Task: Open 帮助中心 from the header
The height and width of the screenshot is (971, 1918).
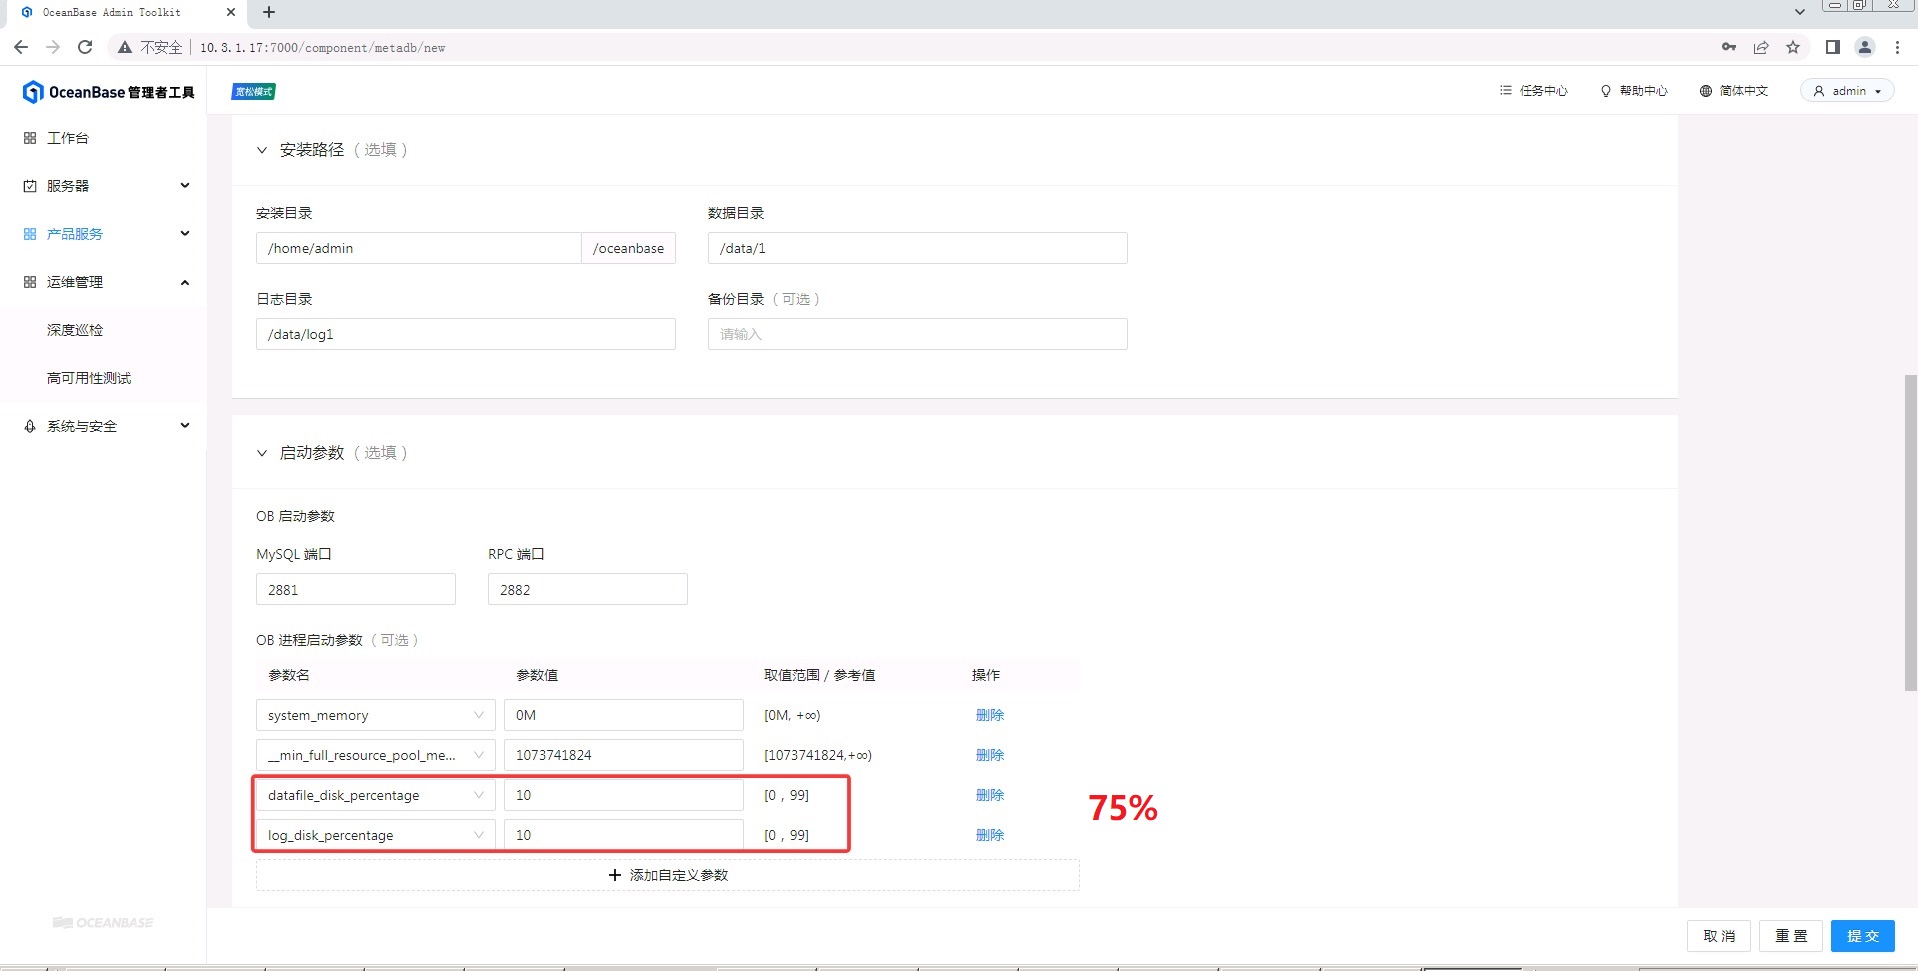Action: pos(1634,91)
